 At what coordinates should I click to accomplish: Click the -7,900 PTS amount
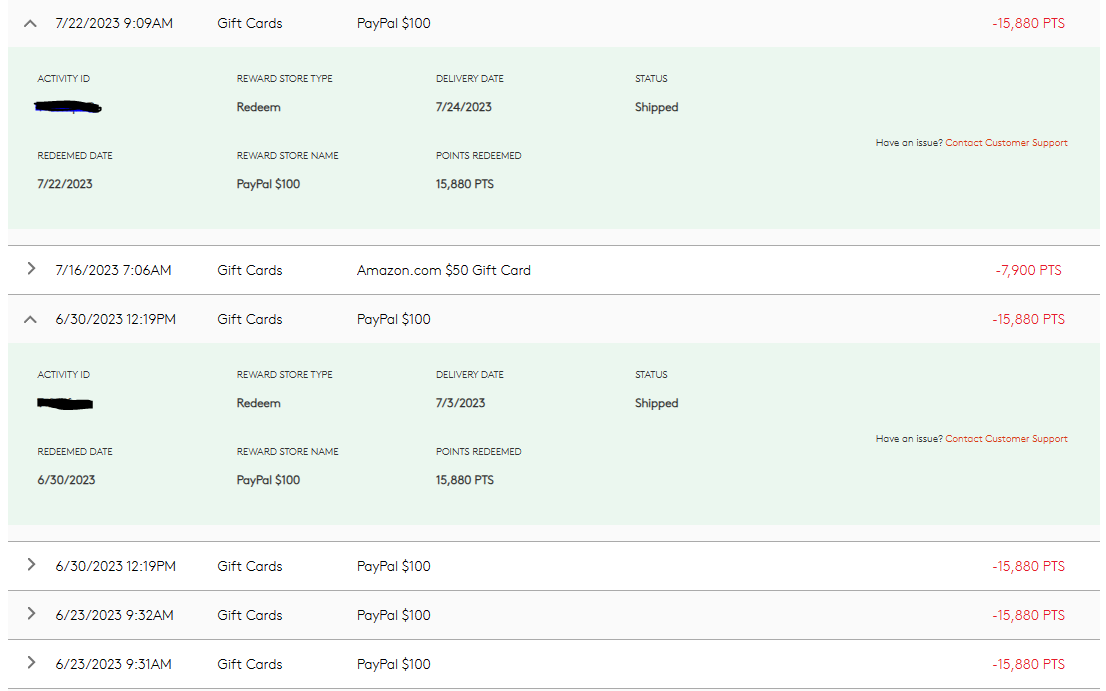click(1028, 270)
